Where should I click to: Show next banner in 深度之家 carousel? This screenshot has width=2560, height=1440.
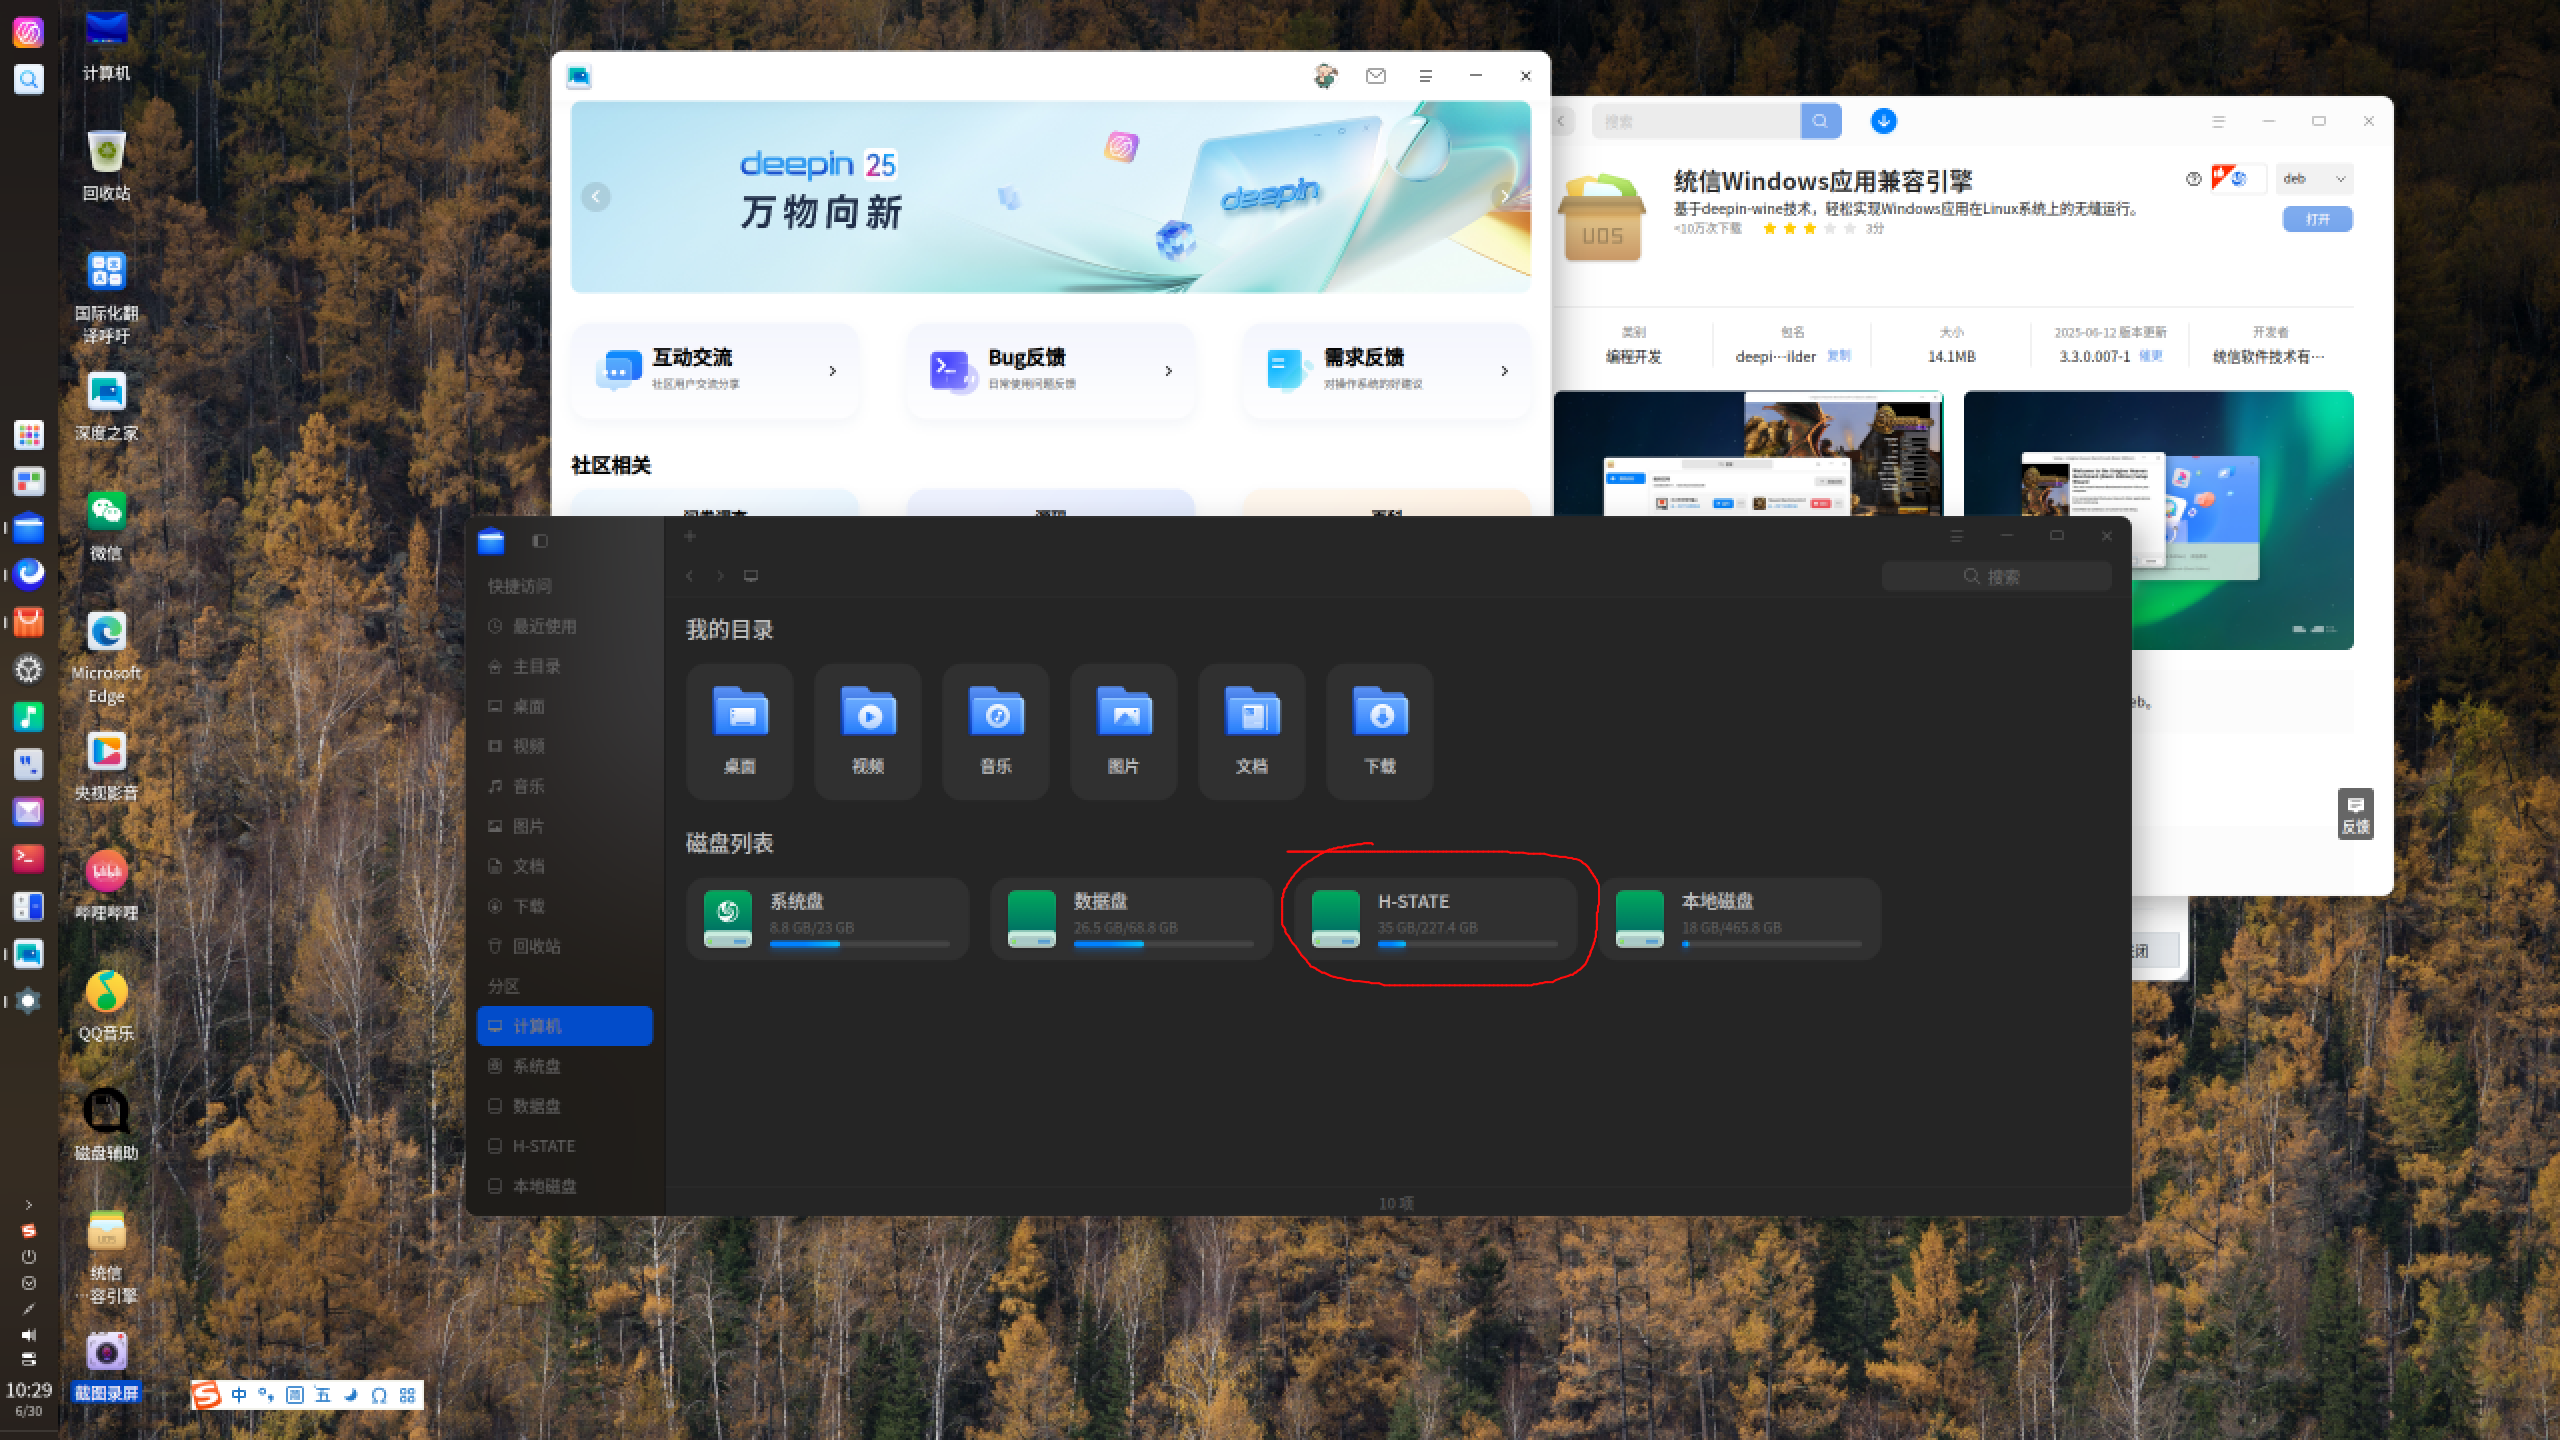tap(1505, 196)
